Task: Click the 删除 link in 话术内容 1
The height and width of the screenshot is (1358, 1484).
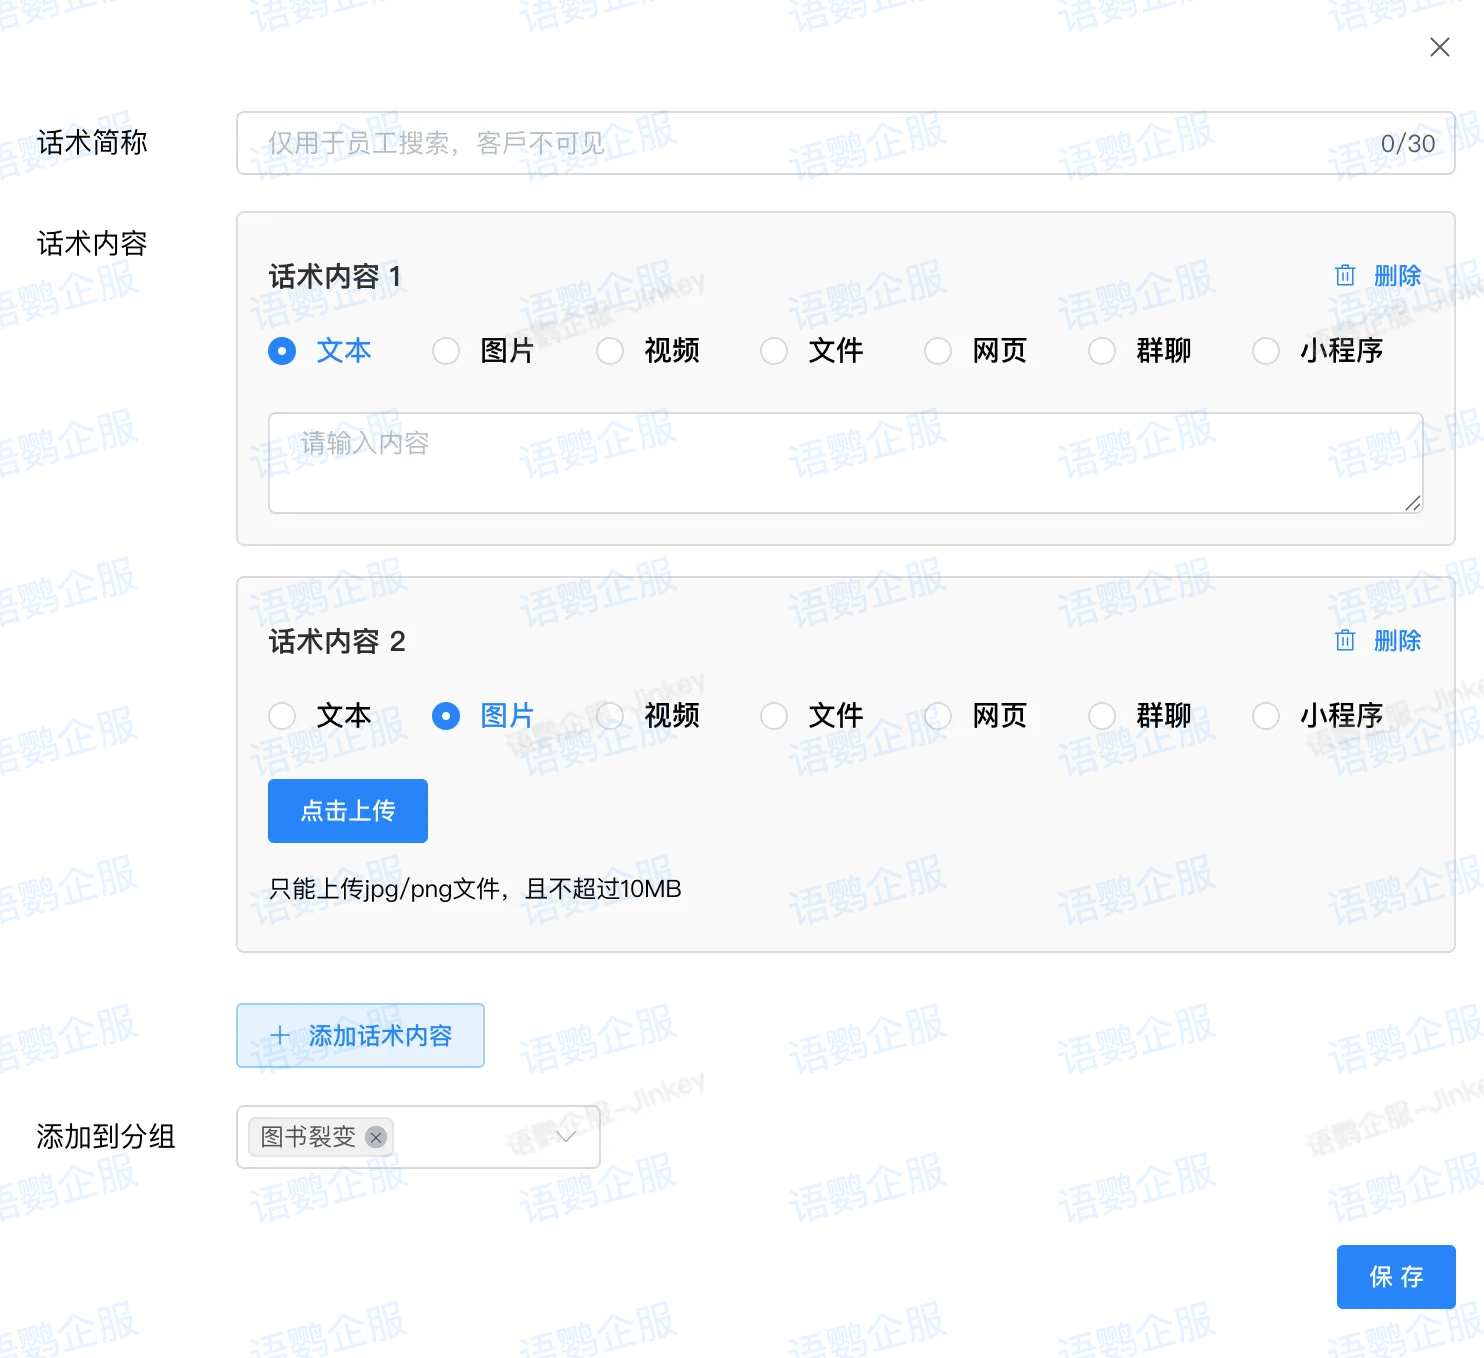Action: tap(1397, 276)
